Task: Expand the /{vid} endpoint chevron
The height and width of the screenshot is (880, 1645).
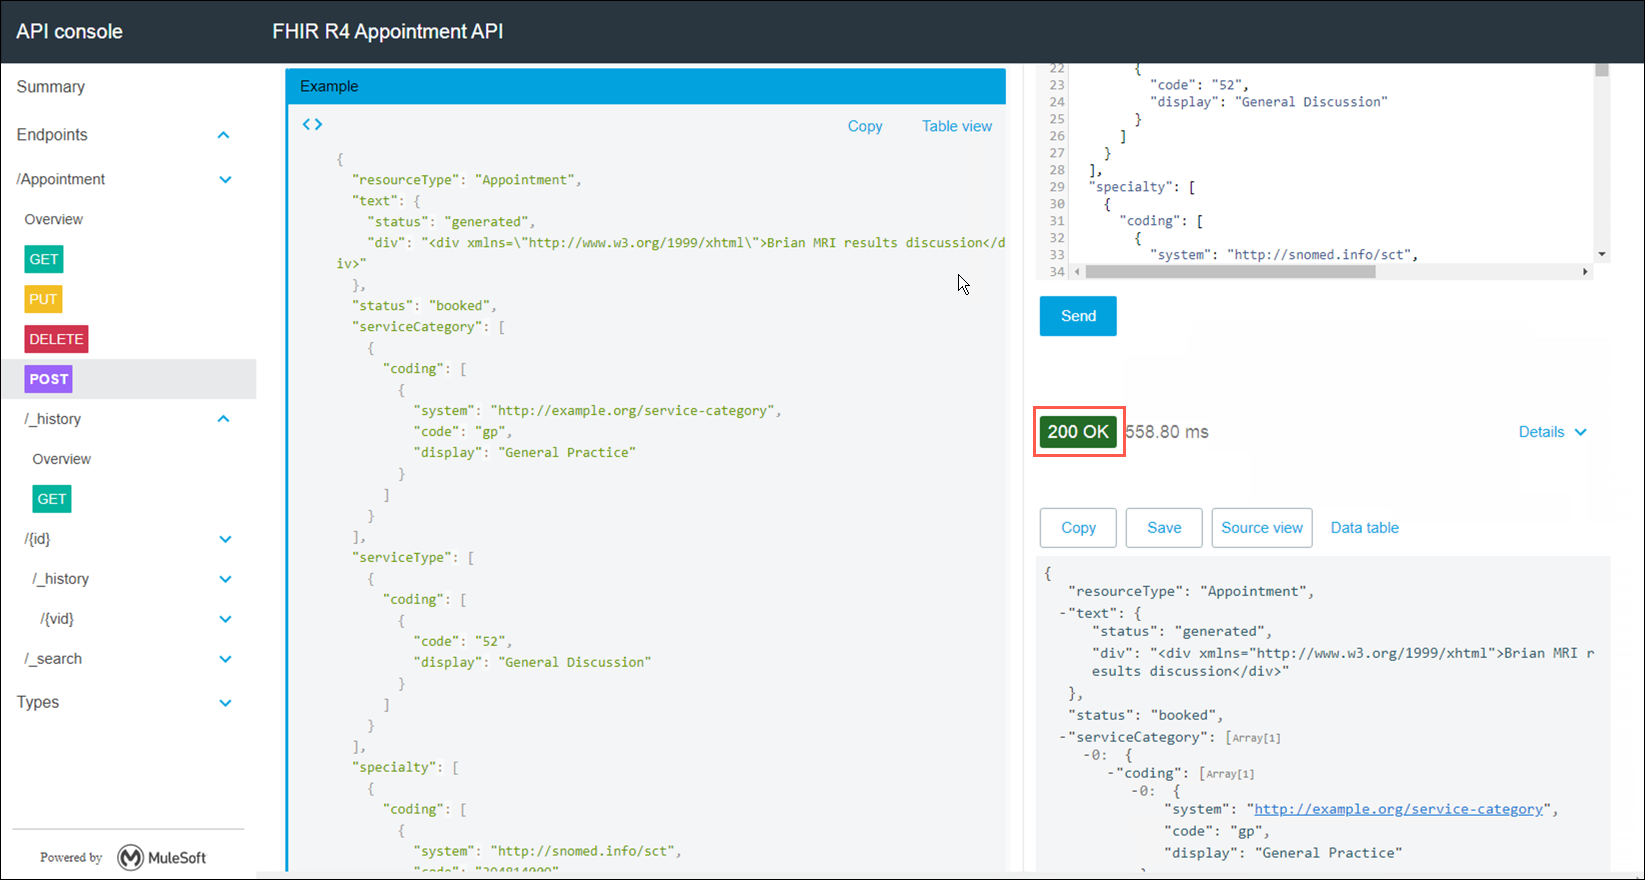Action: tap(225, 619)
